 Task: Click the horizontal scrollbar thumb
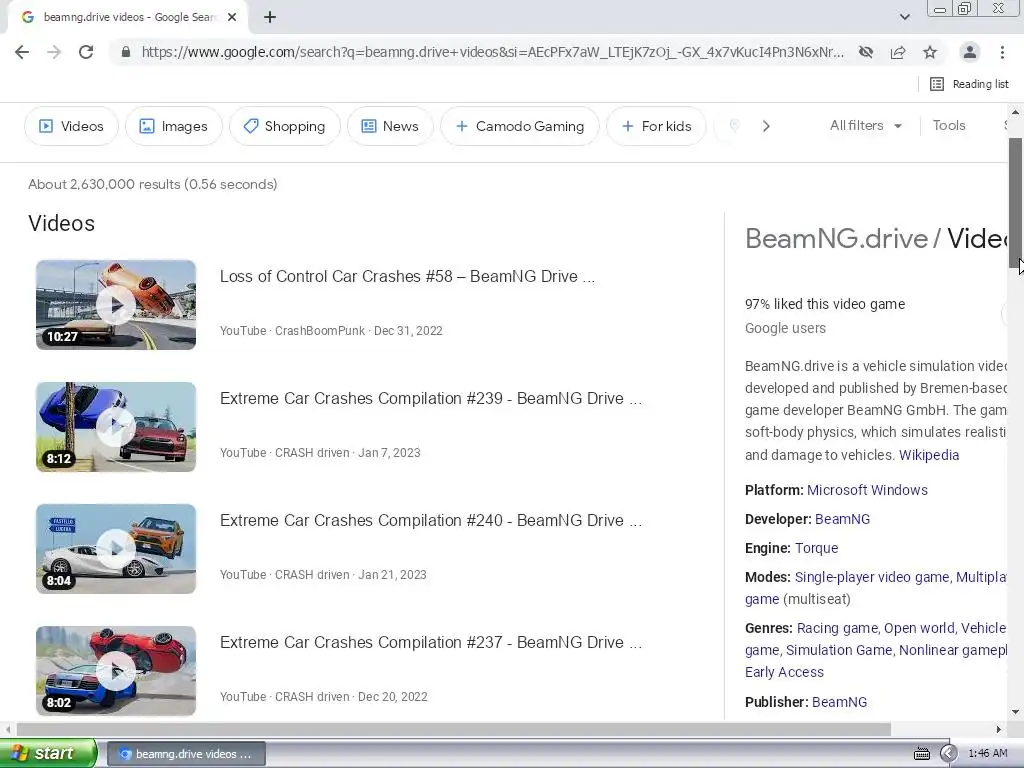(454, 729)
